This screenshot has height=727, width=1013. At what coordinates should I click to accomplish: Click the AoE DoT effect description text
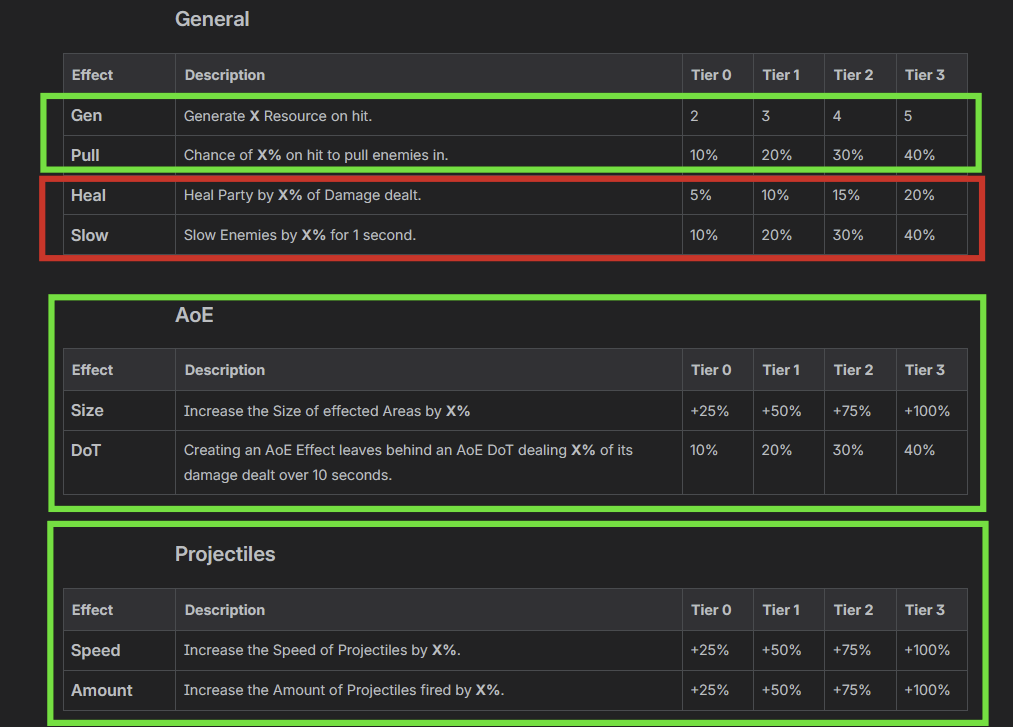[x=407, y=462]
